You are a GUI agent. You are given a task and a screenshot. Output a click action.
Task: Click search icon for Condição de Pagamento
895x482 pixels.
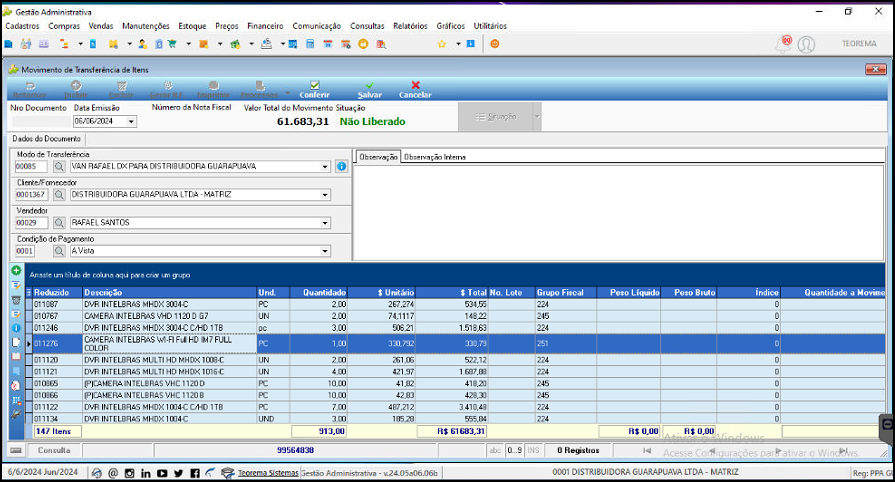(59, 251)
